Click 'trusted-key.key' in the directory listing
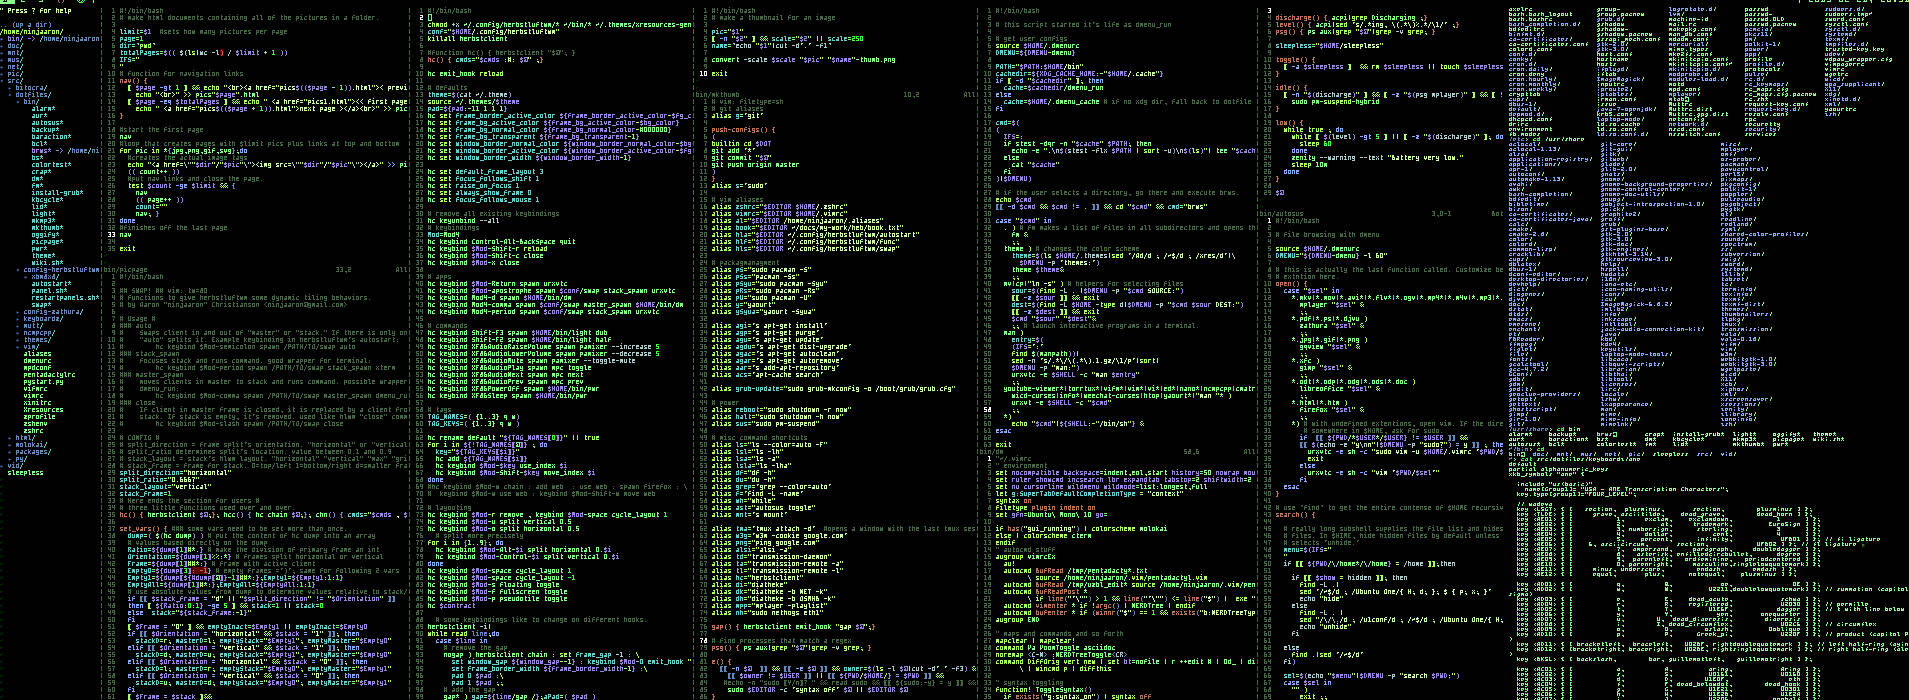1909x700 pixels. pyautogui.click(x=1855, y=49)
